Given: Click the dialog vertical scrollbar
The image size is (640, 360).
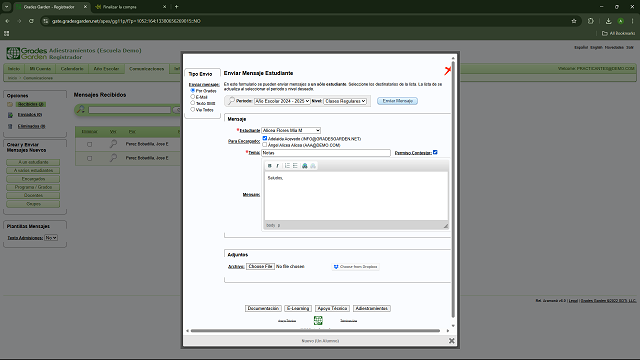Looking at the screenshot, I should [453, 189].
